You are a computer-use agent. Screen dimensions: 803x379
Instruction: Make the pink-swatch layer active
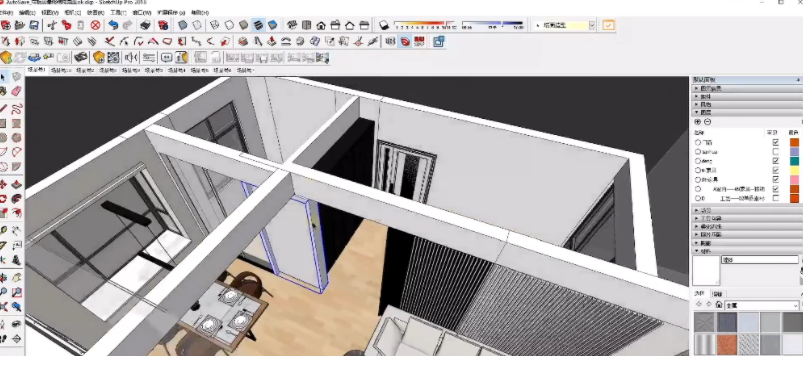[x=698, y=180]
